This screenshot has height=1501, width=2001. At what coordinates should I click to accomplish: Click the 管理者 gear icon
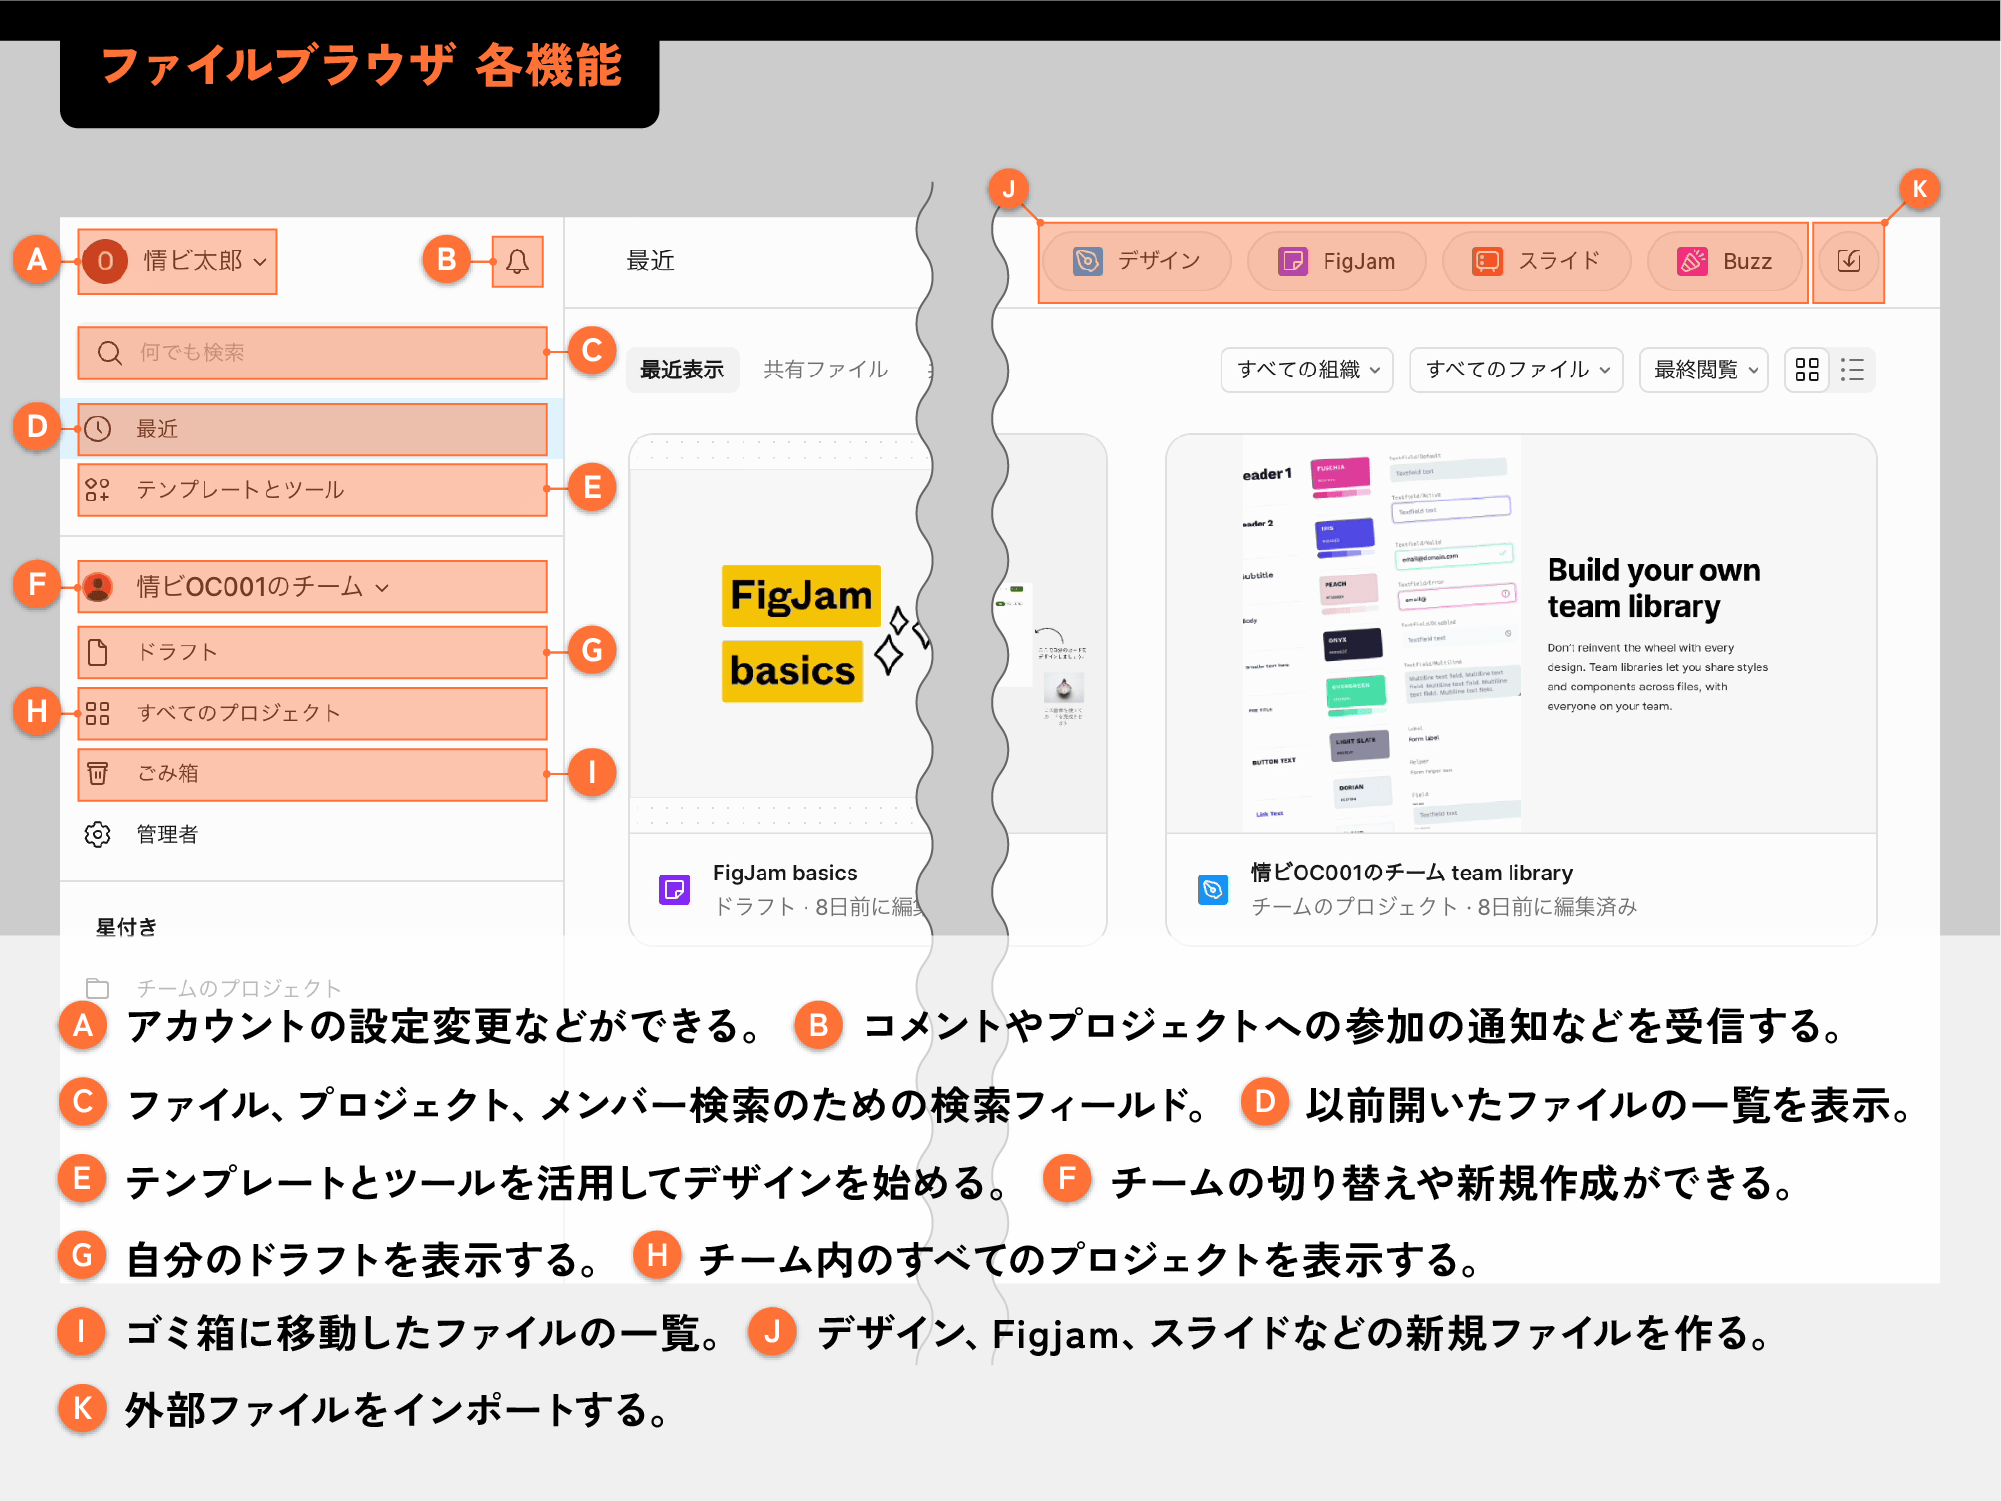[x=98, y=834]
